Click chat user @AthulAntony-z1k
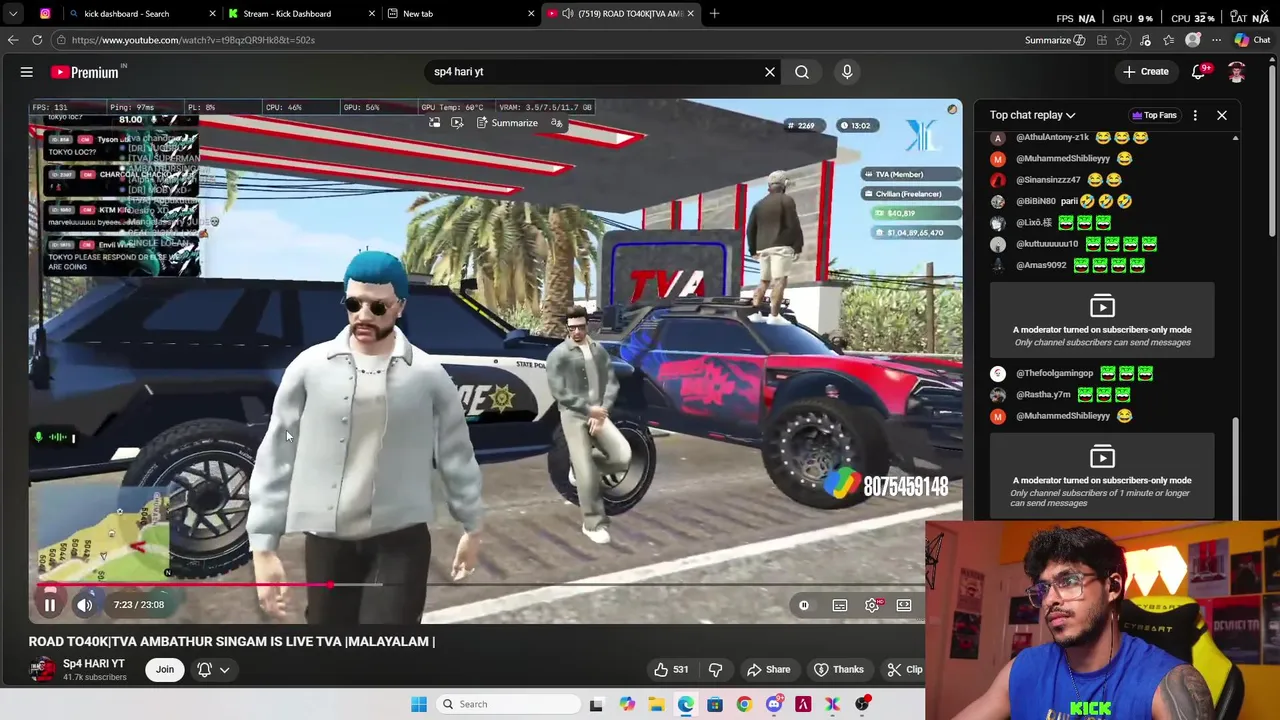 coord(1052,137)
